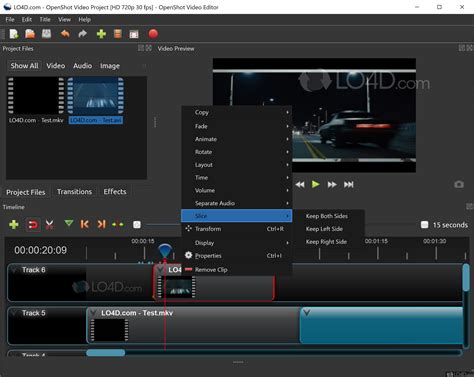Click the red Export Video button
474x377 pixels.
point(153,34)
